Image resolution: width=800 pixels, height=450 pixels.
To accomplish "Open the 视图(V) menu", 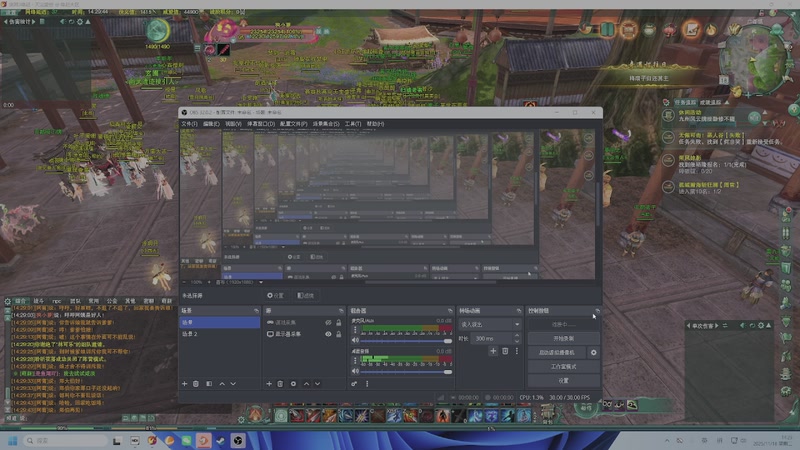I will tap(233, 124).
